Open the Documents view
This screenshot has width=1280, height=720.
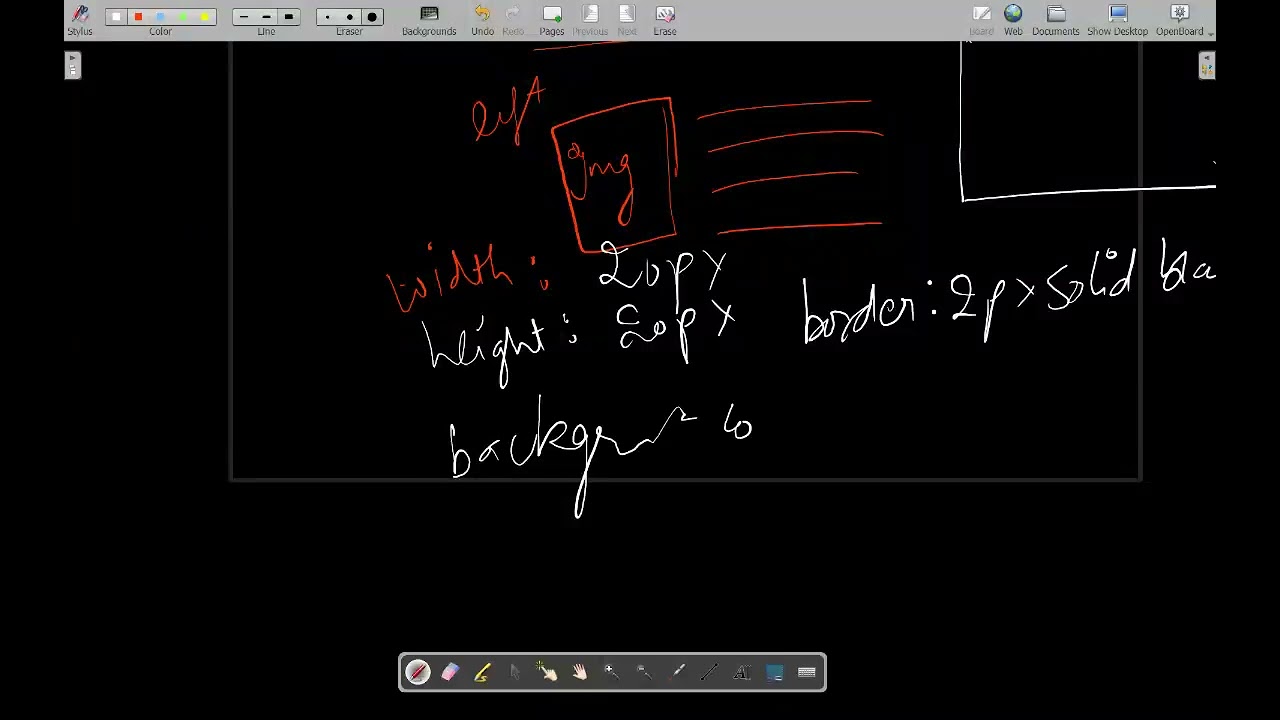(1056, 19)
